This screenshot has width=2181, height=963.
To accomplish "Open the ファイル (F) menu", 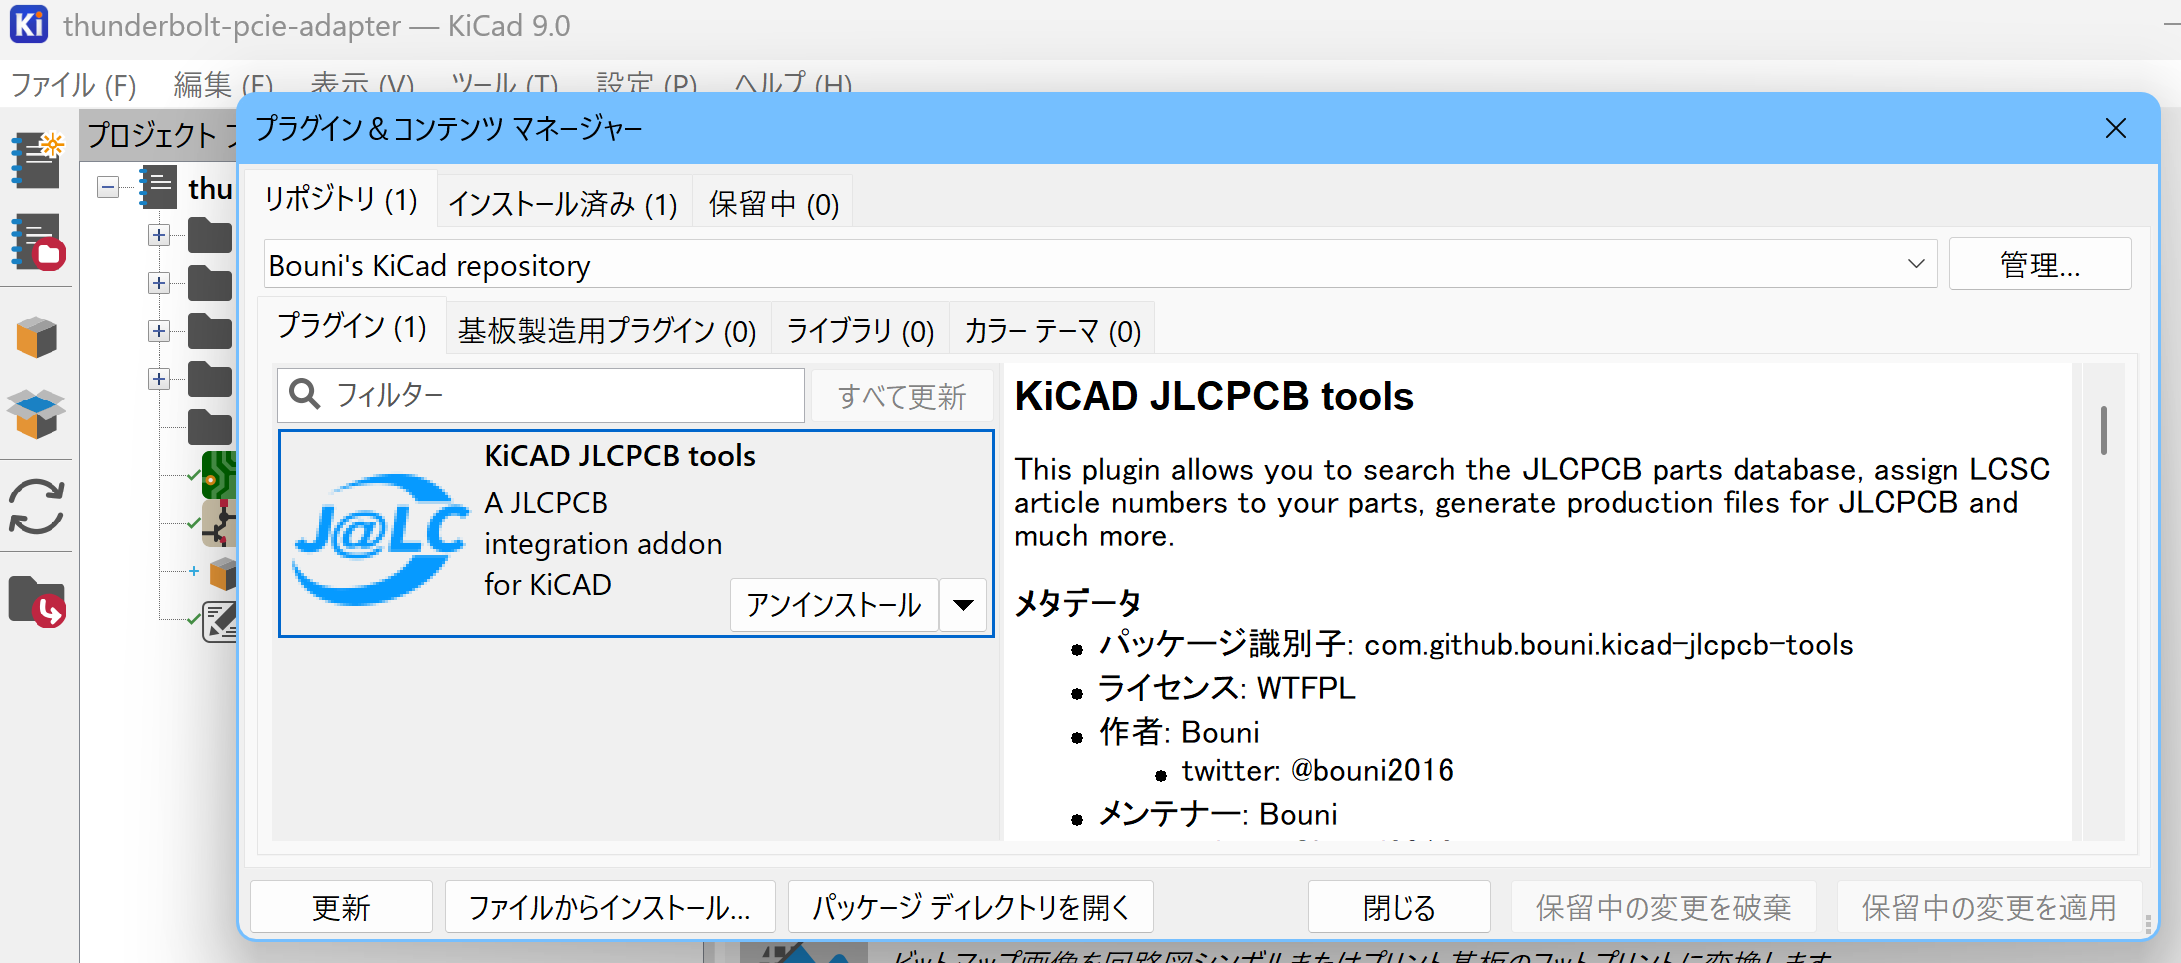I will (74, 84).
